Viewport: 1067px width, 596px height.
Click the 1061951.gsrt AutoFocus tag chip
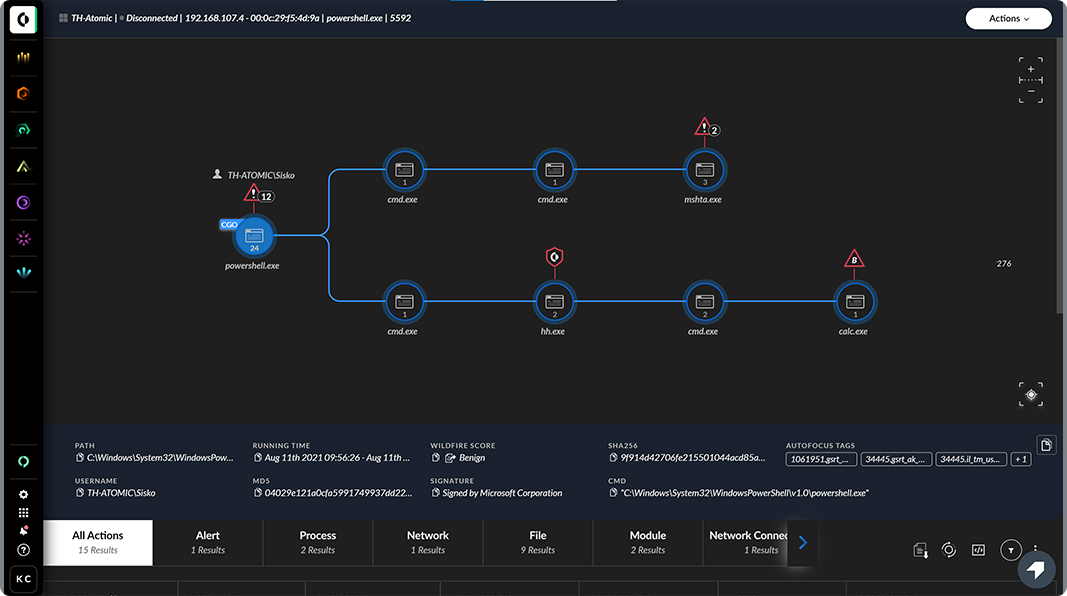820,459
